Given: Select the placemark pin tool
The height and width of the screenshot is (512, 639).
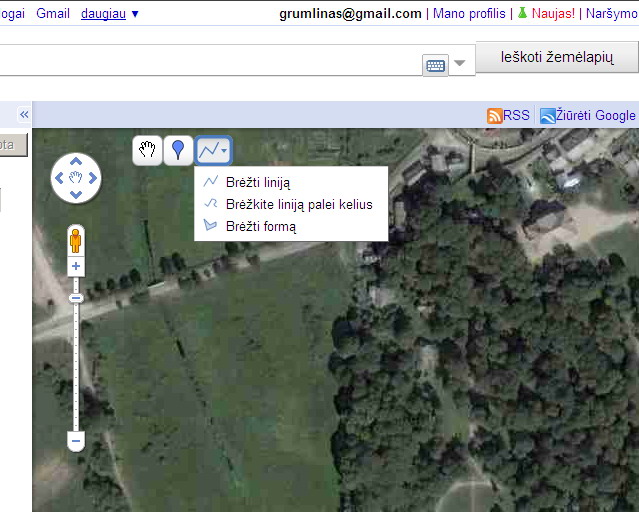Looking at the screenshot, I should tap(179, 150).
